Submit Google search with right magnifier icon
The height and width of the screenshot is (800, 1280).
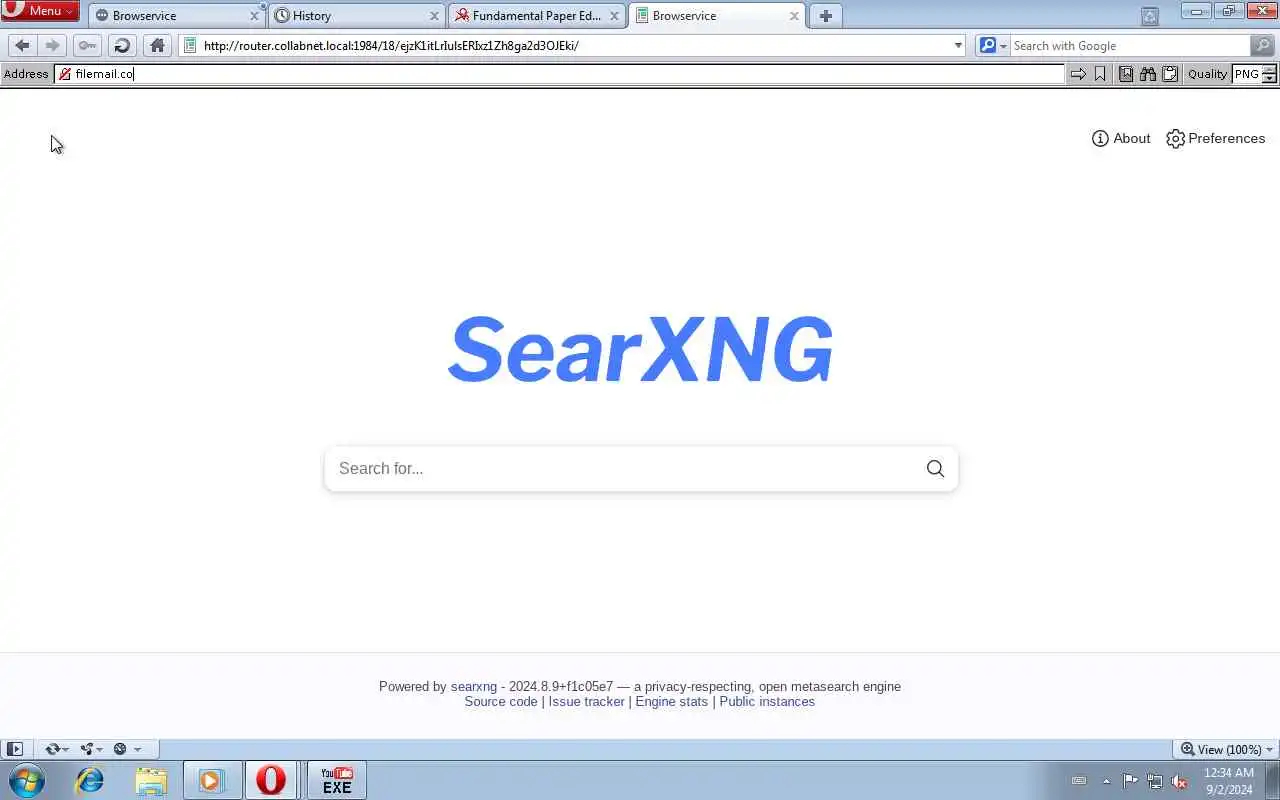1263,45
